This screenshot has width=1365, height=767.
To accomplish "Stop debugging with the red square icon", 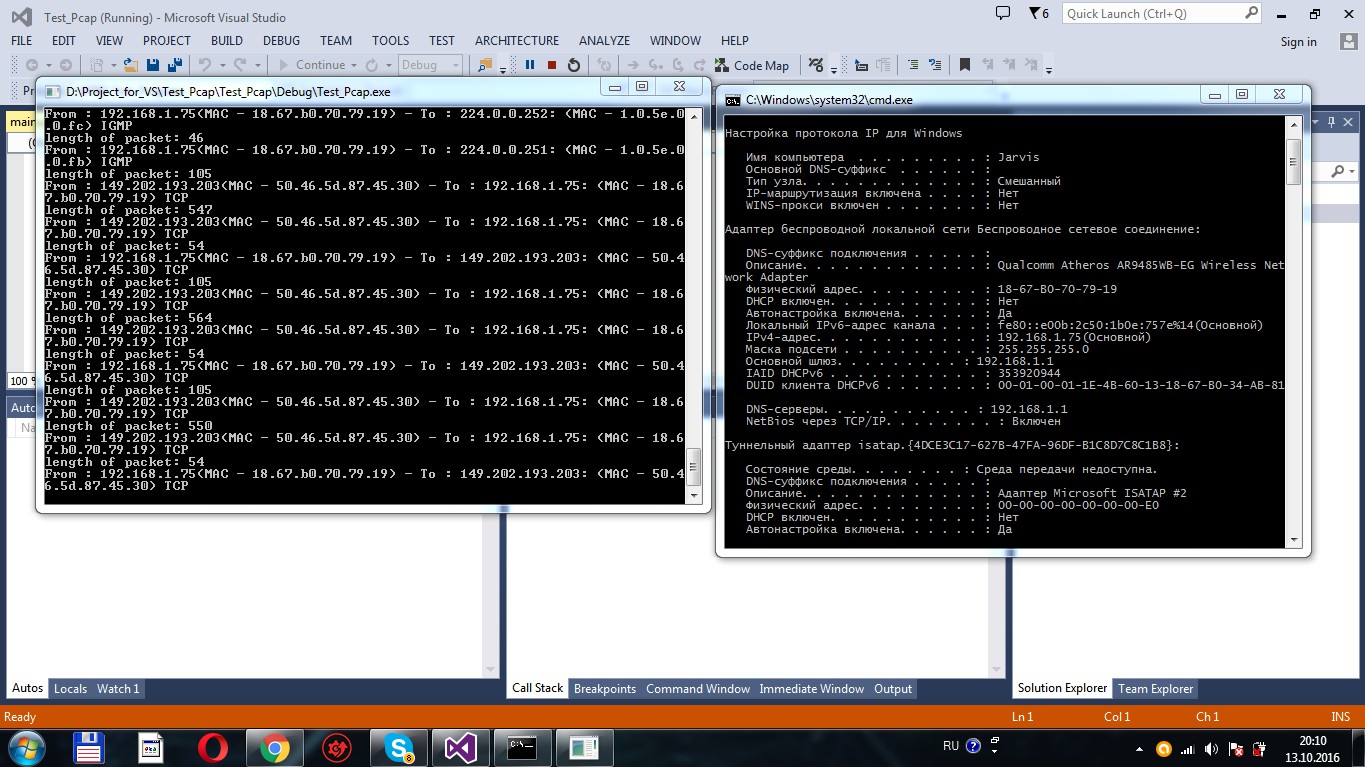I will (x=552, y=65).
